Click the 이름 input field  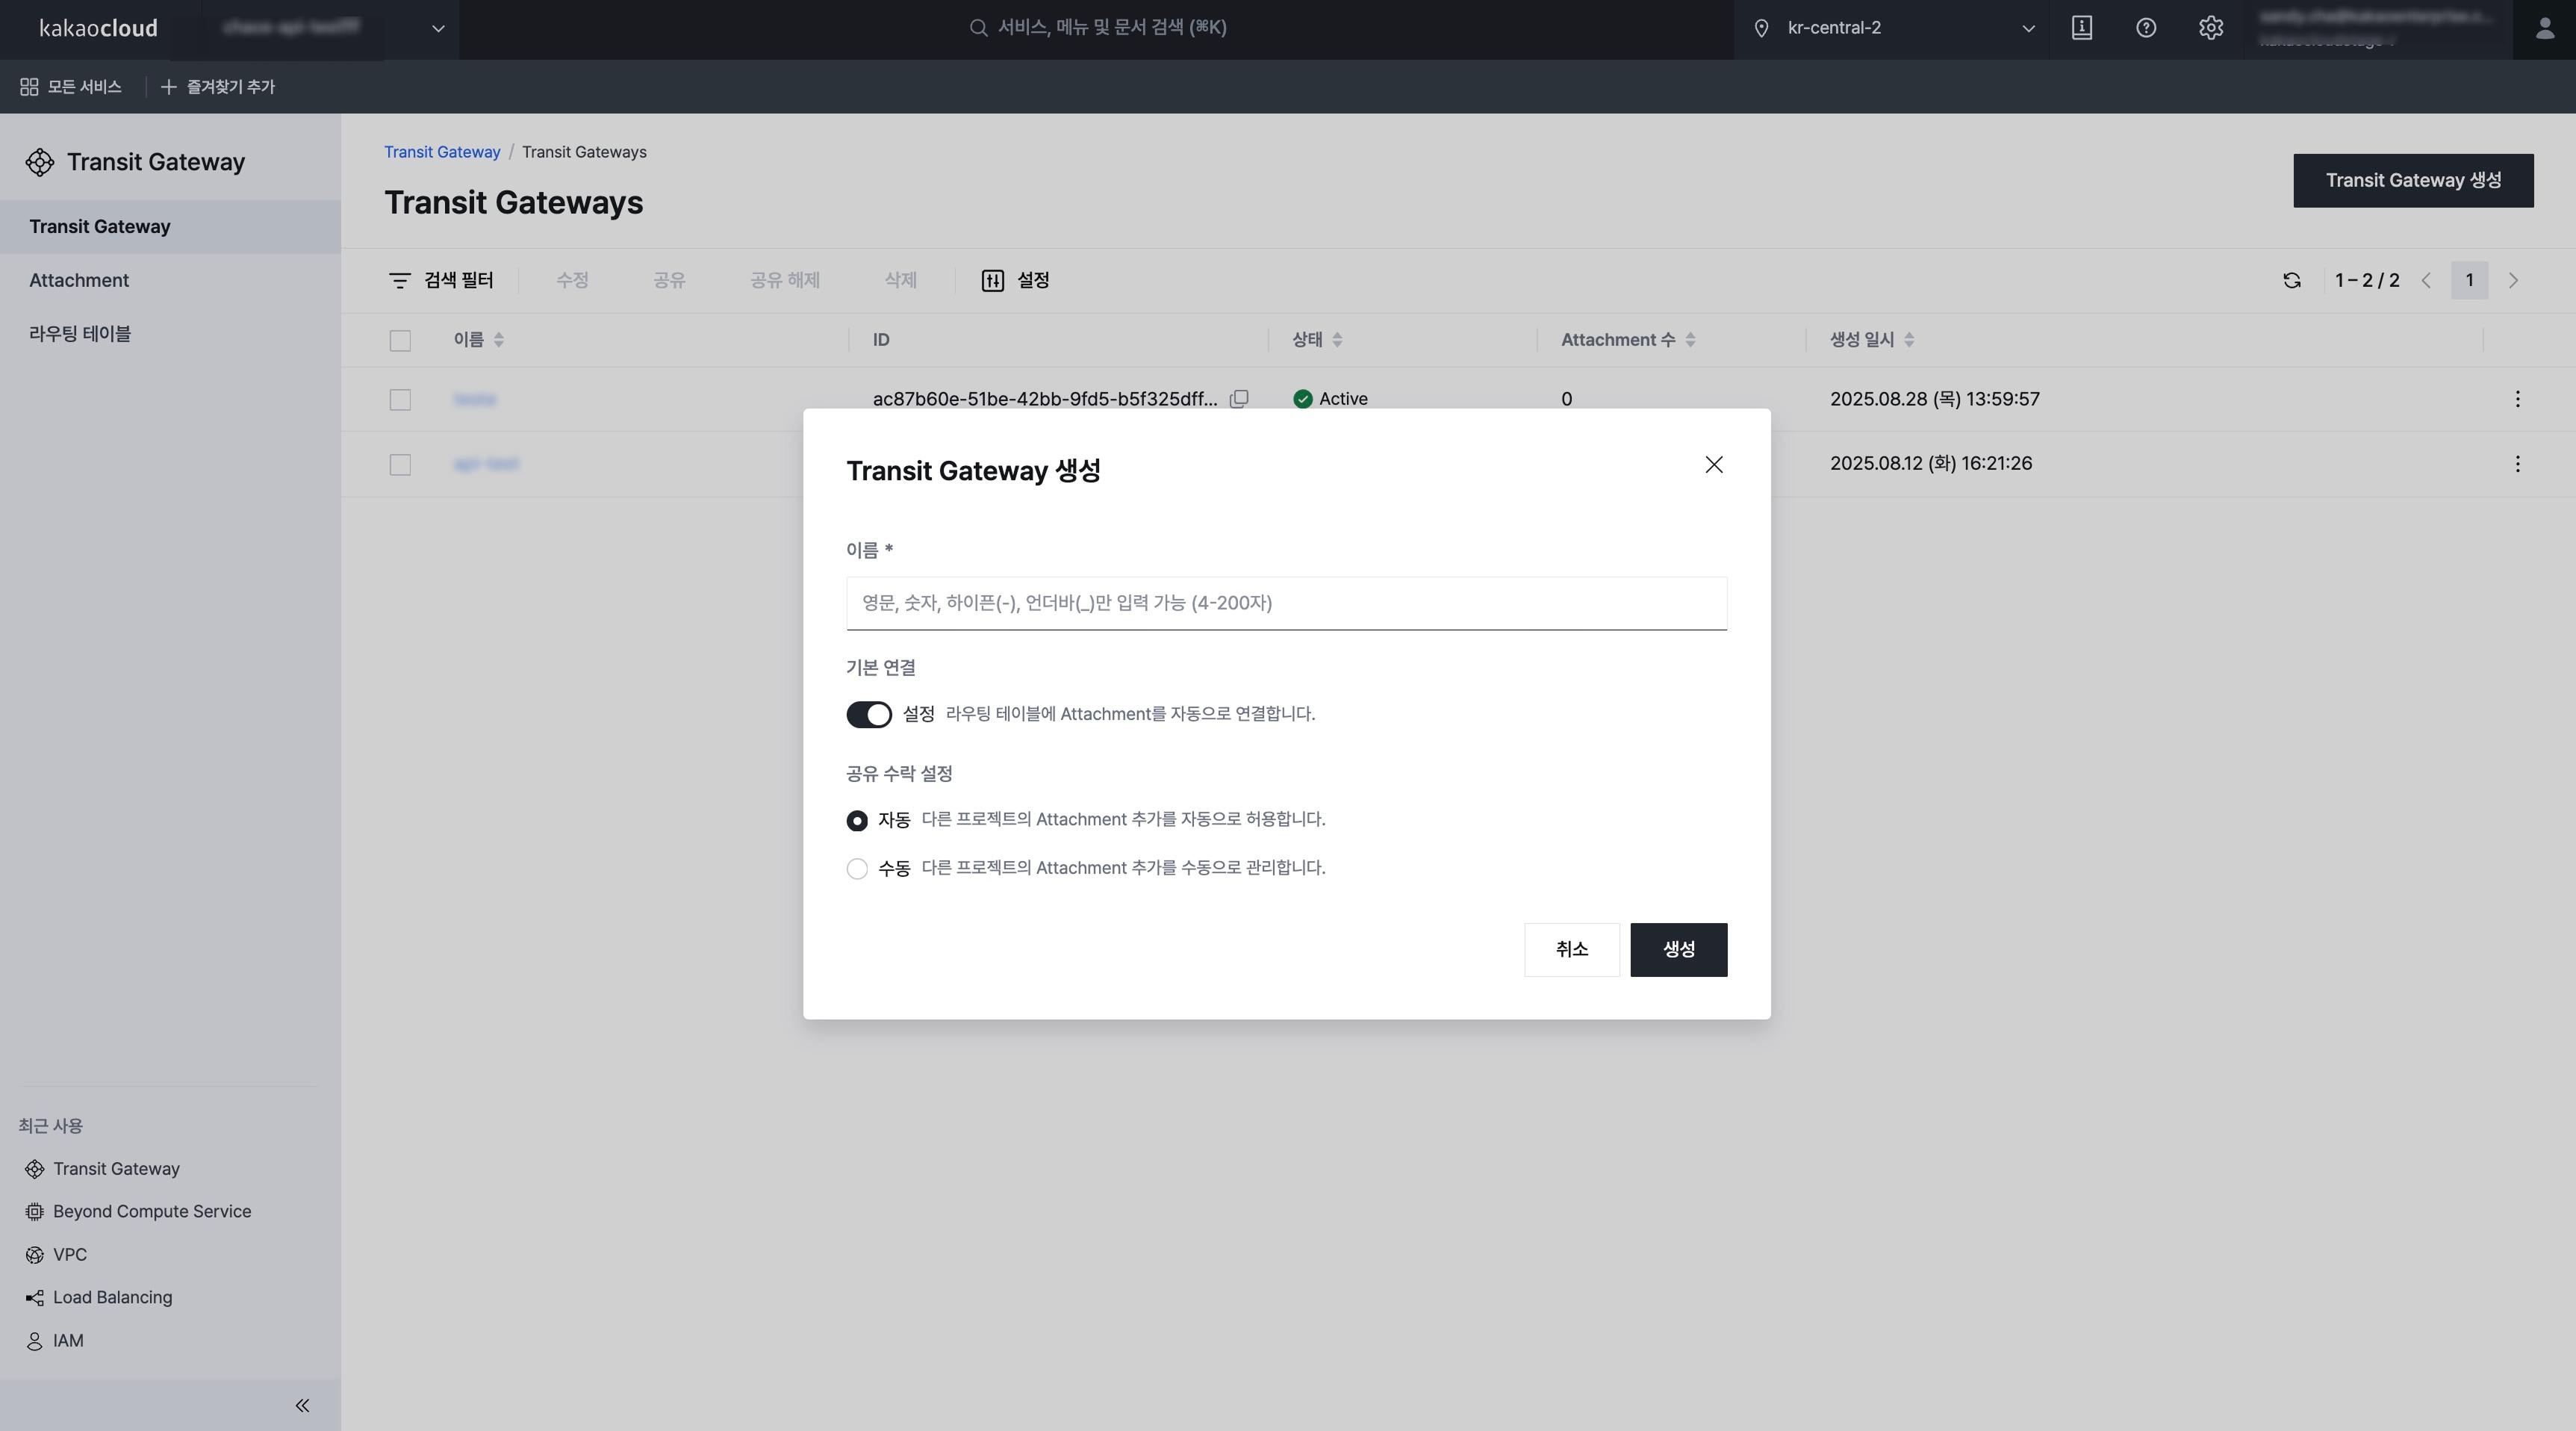(1286, 603)
